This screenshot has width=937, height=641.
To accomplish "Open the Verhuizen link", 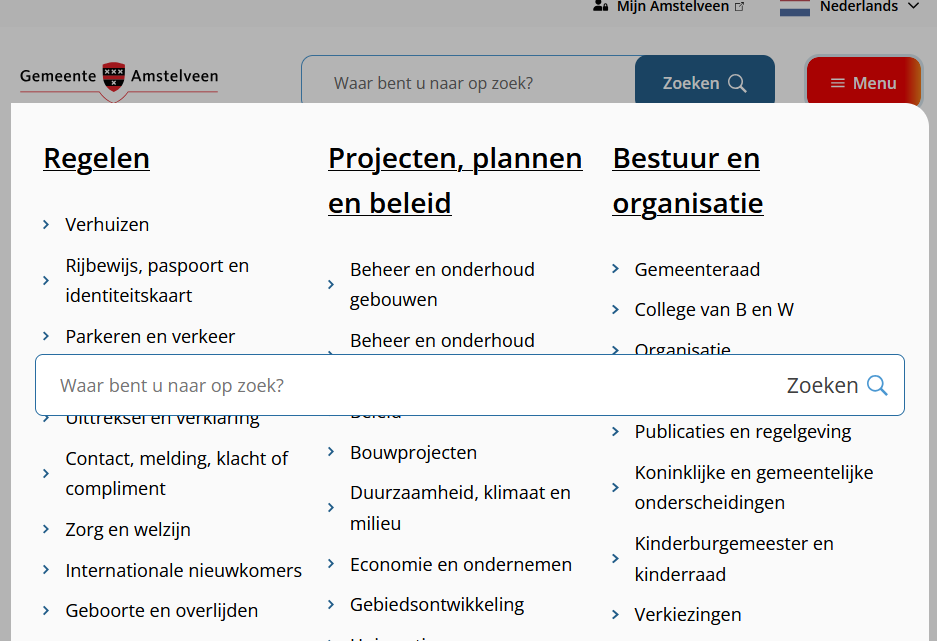I will [107, 225].
